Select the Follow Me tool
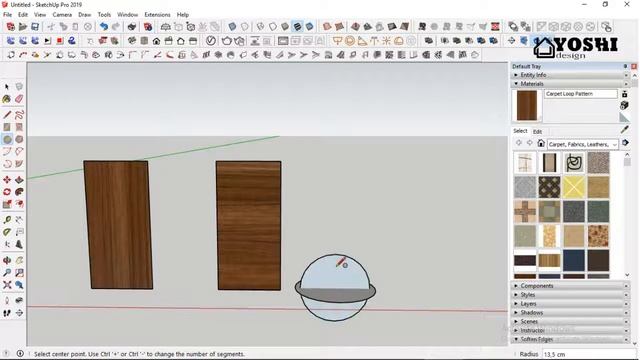This screenshot has width=640, height=360. (x=19, y=192)
